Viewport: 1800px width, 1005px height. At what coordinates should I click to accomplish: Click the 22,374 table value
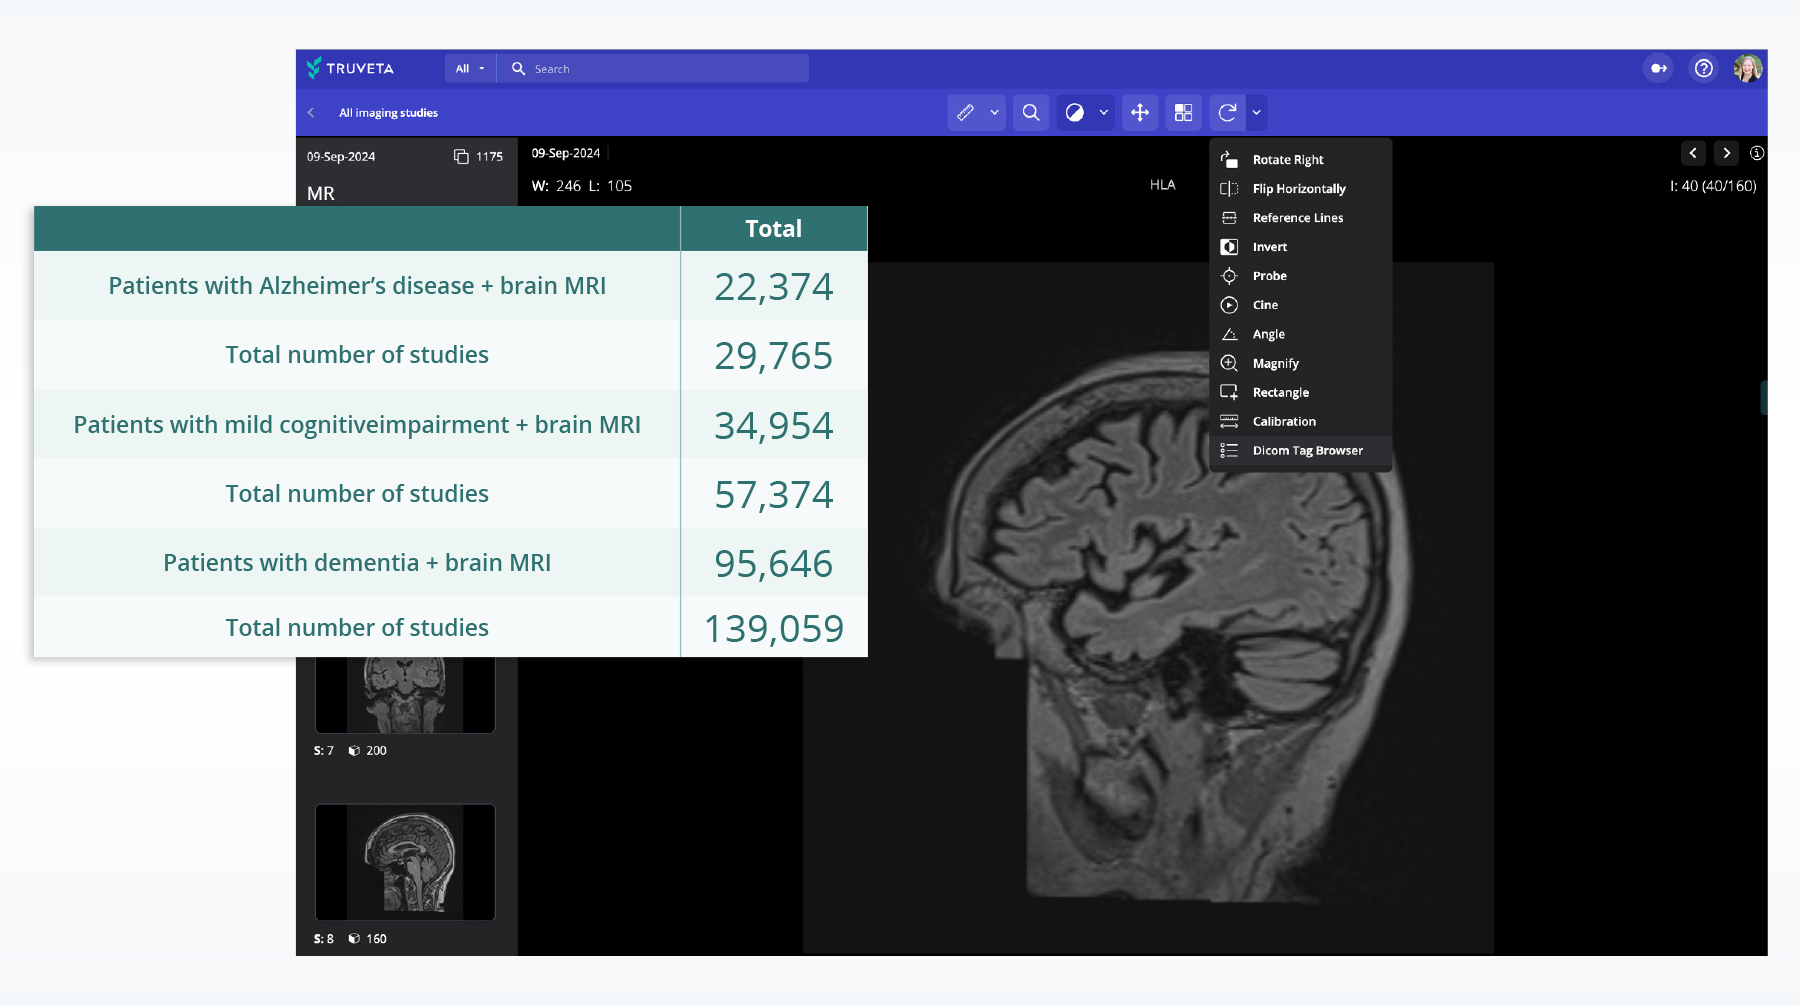pyautogui.click(x=773, y=287)
